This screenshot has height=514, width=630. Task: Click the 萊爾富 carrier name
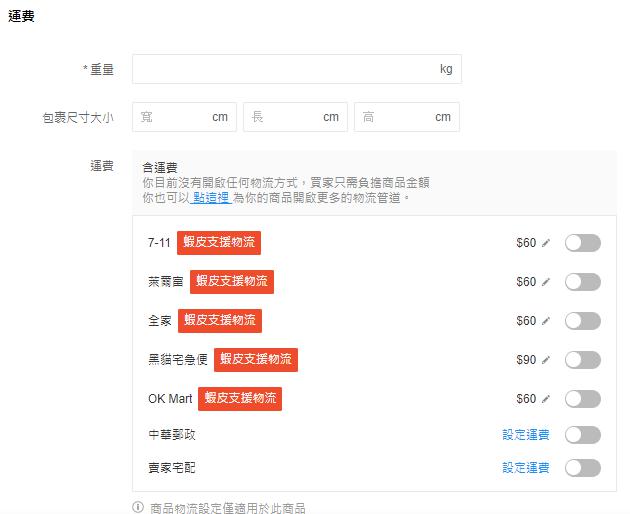click(x=166, y=282)
